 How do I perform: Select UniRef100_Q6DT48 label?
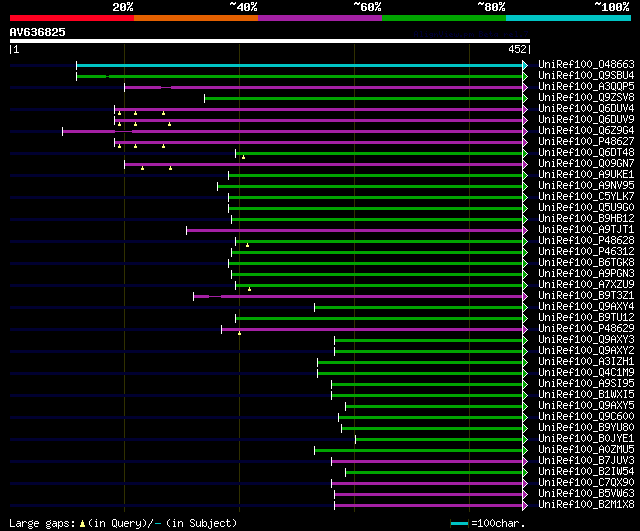point(586,153)
